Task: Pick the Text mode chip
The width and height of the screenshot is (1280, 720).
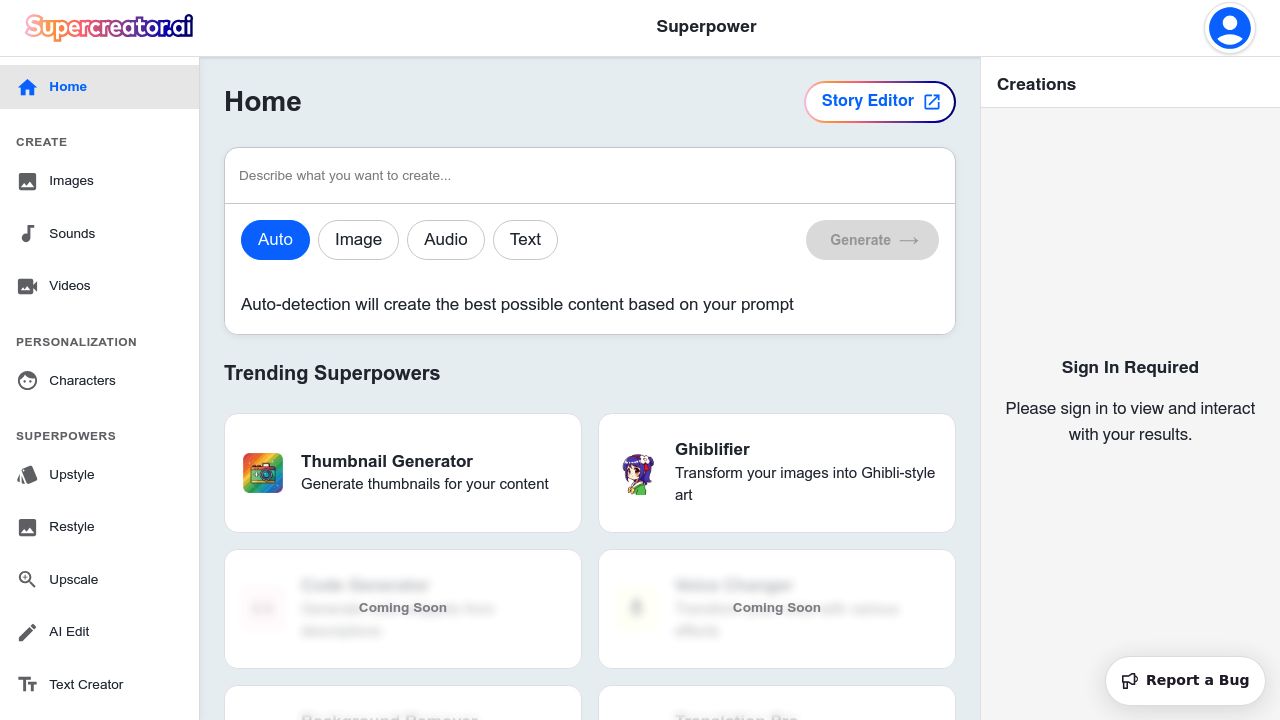Action: tap(525, 240)
